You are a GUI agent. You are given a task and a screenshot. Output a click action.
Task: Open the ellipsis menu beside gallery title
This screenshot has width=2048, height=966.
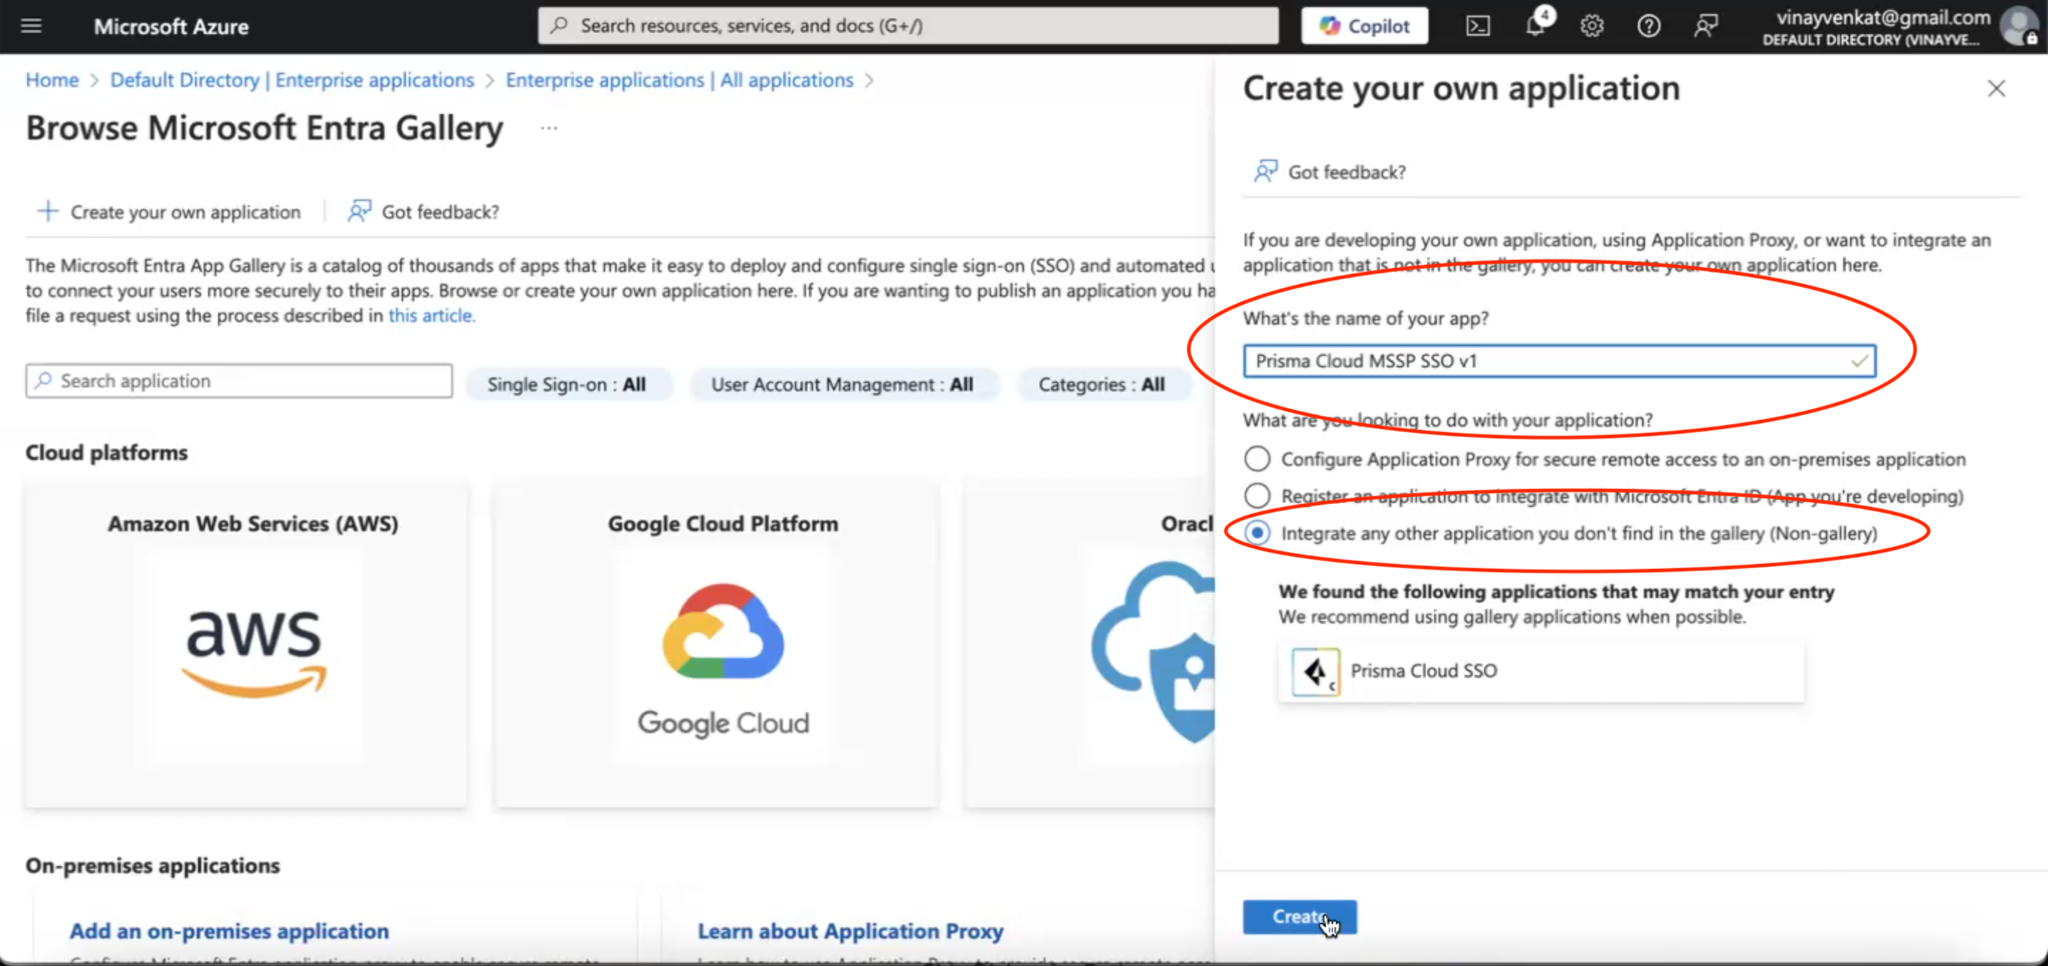pyautogui.click(x=549, y=128)
